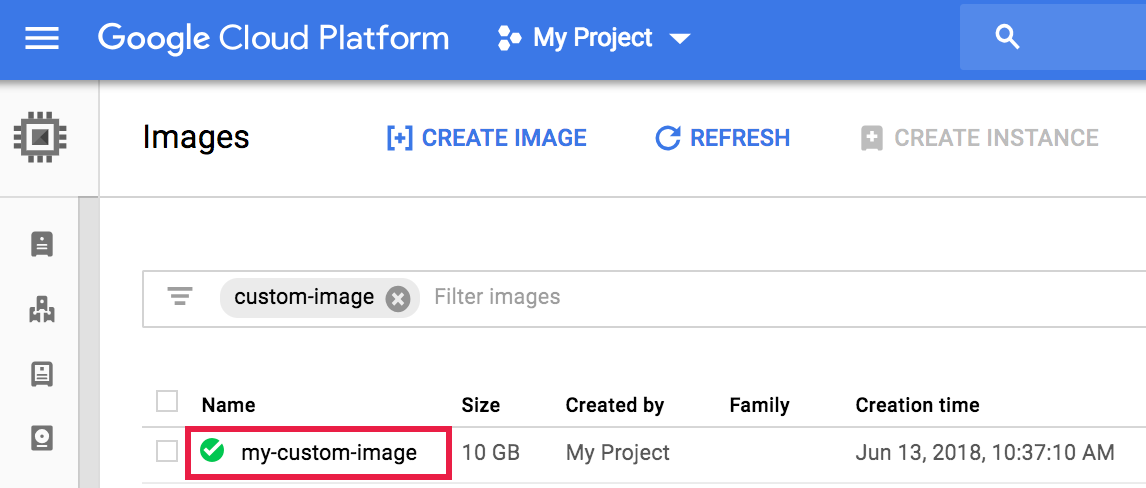Click the project hexagon dots icon
Viewport: 1146px width, 488px height.
509,39
